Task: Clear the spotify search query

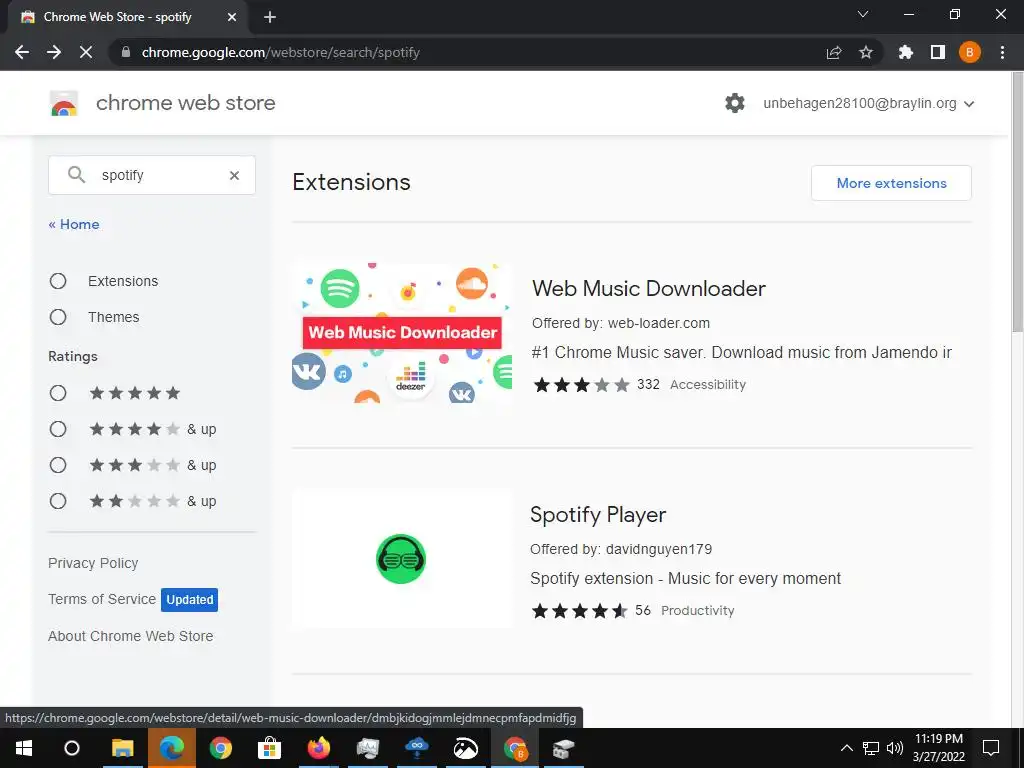Action: [x=234, y=175]
